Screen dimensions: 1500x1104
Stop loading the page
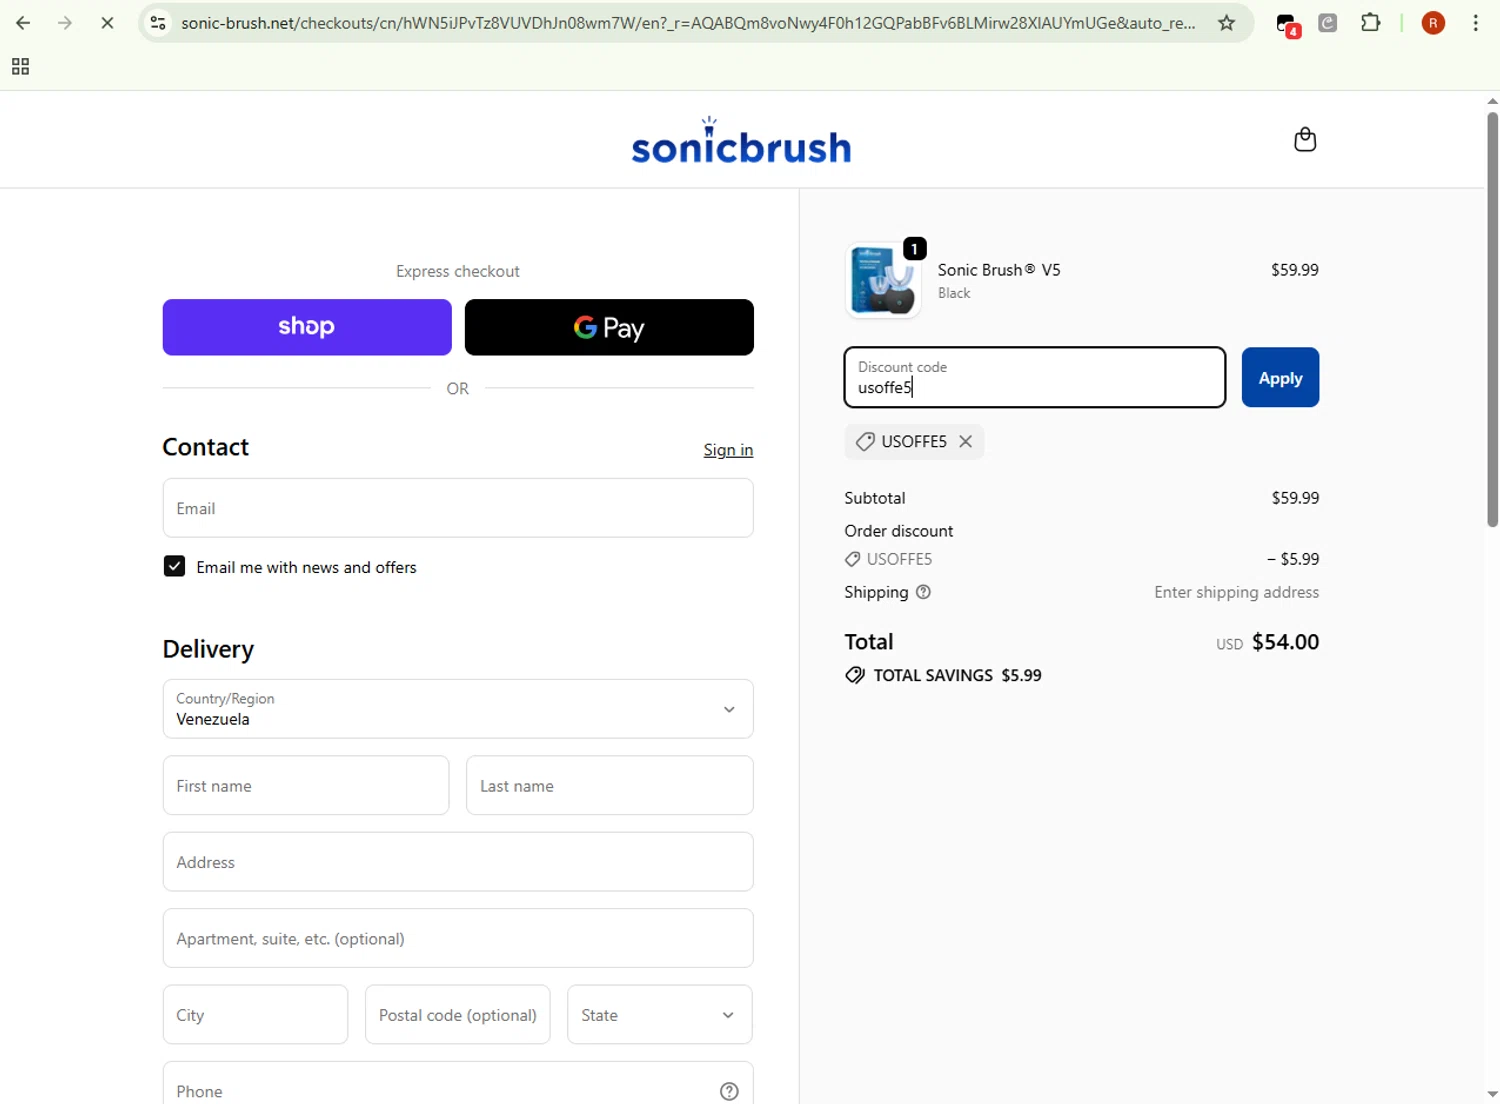coord(107,23)
